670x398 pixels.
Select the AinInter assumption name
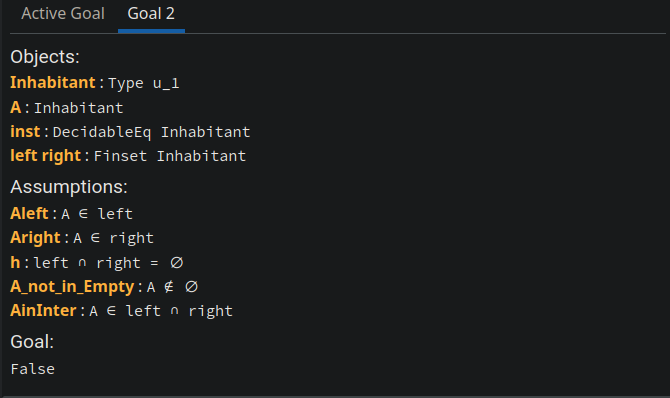43,310
